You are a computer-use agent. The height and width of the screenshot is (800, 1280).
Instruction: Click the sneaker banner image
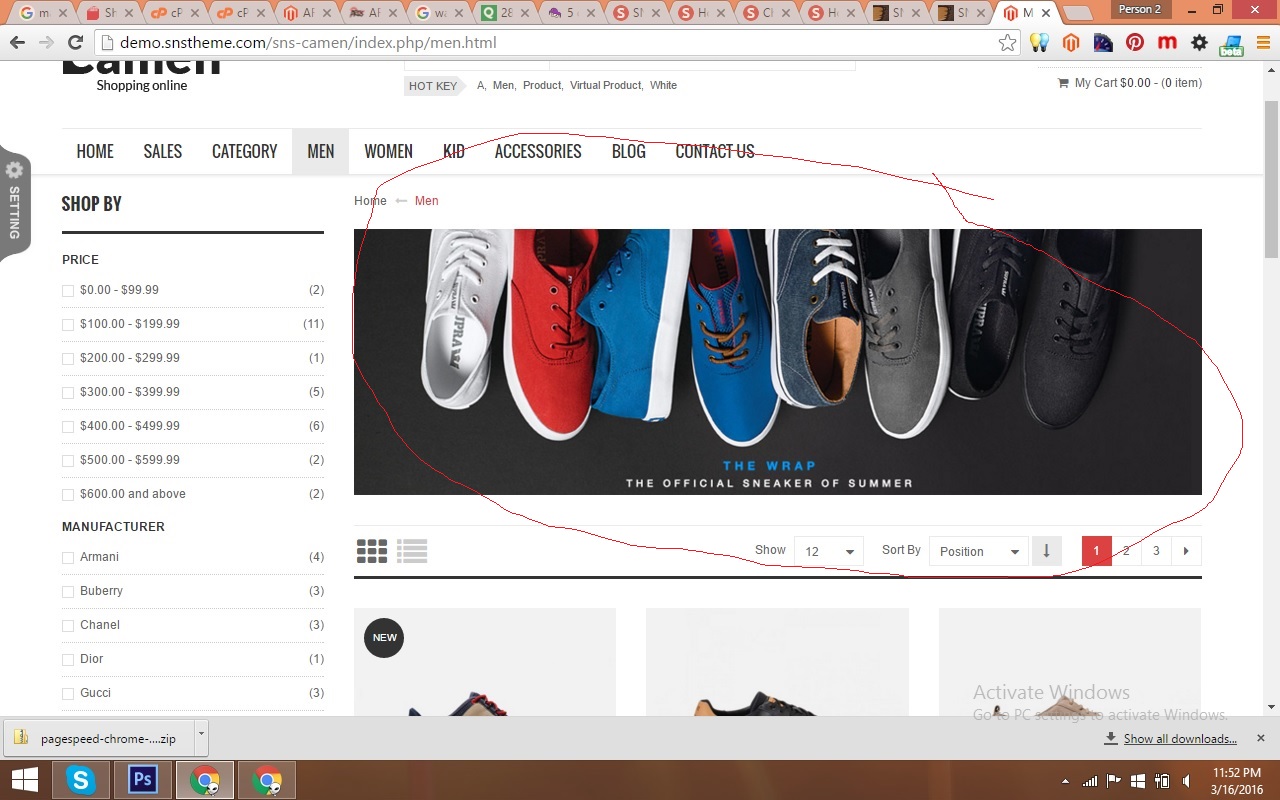tap(777, 361)
